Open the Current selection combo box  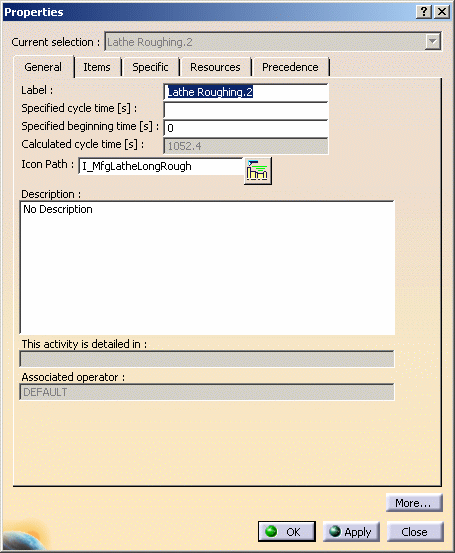[x=273, y=42]
